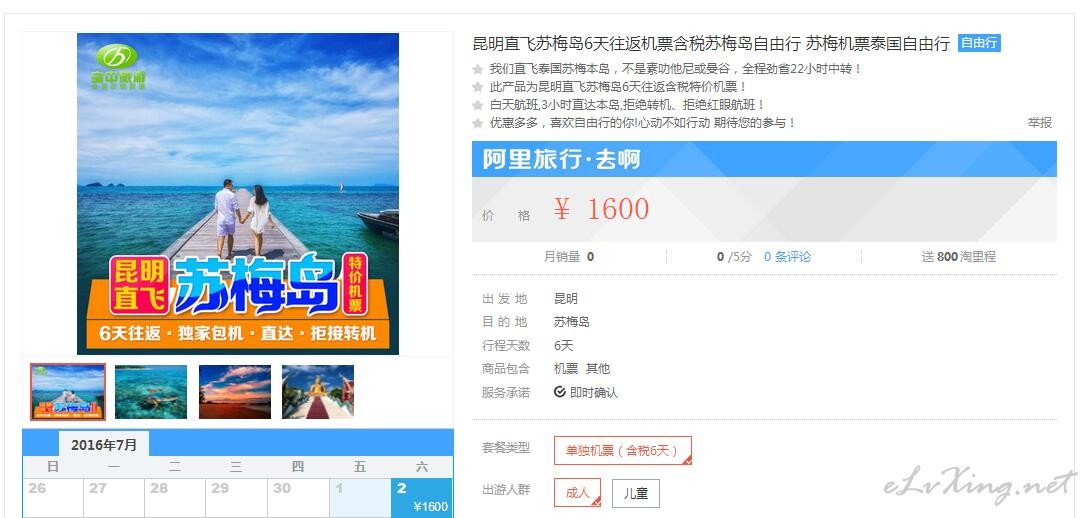Click the instant confirmation checkmark icon

click(x=559, y=392)
